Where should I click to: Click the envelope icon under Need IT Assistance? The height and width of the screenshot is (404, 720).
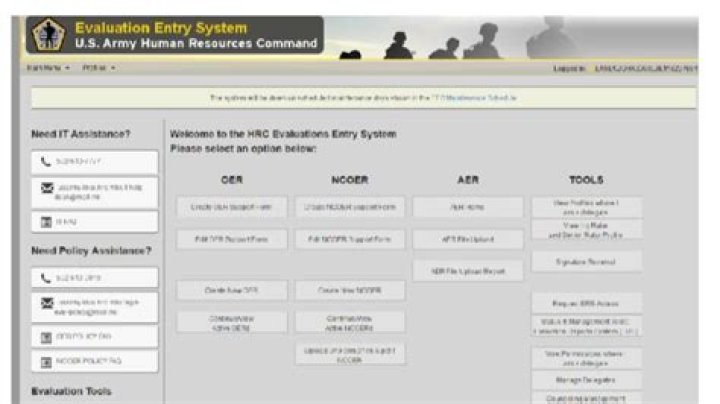tap(47, 188)
